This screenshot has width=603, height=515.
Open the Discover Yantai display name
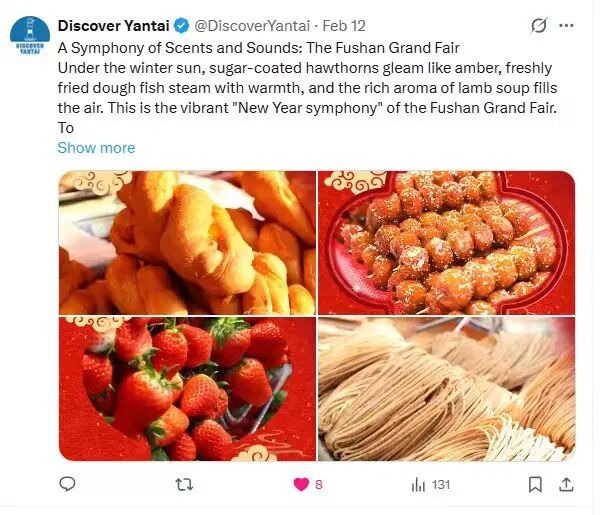[x=113, y=25]
